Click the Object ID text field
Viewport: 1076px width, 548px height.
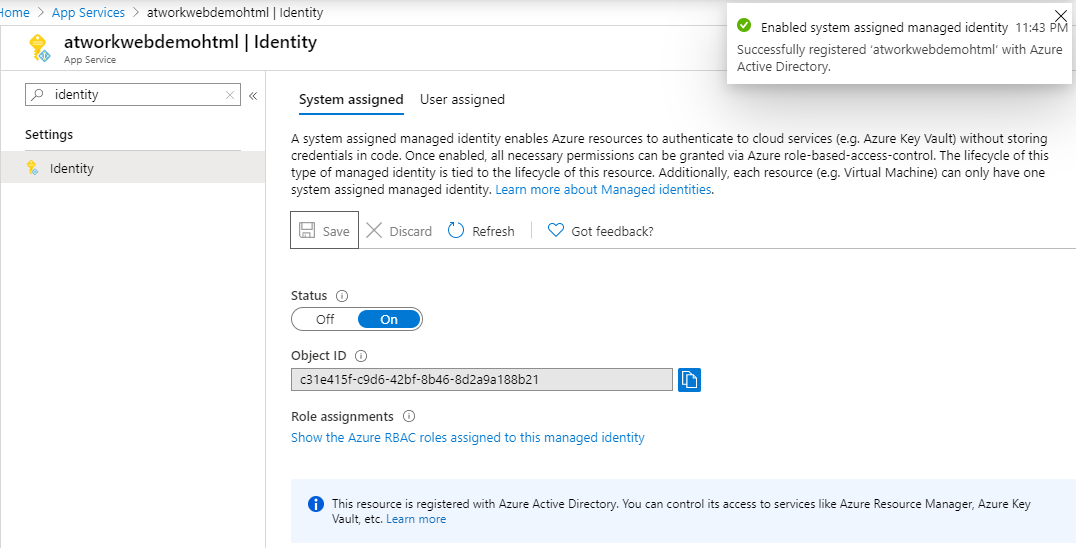coord(481,380)
